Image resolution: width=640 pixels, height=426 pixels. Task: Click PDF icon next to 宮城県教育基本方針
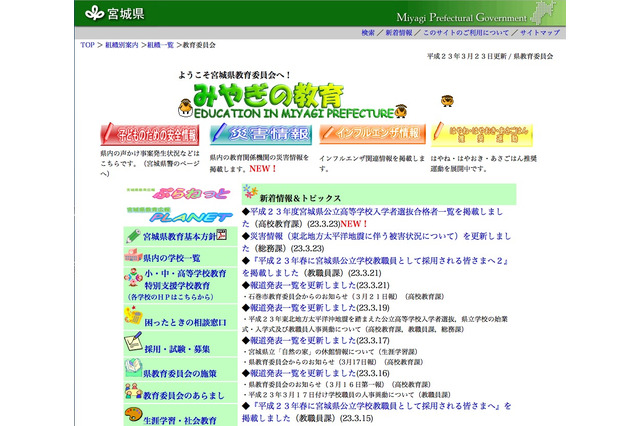tap(221, 235)
